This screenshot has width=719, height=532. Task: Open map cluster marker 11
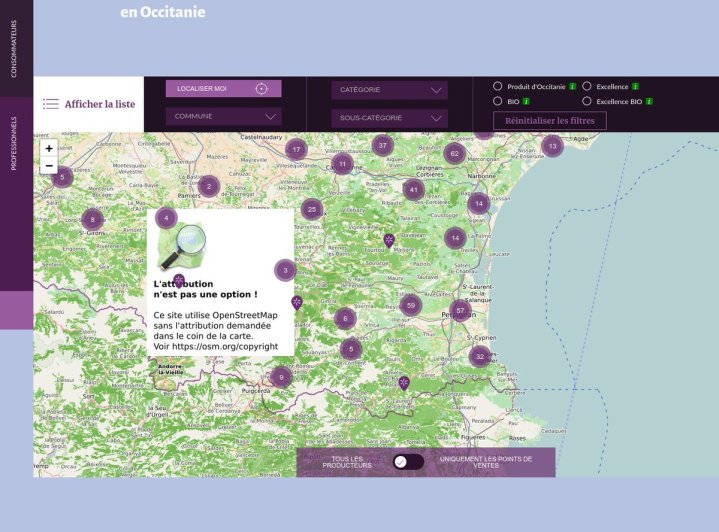coord(343,164)
